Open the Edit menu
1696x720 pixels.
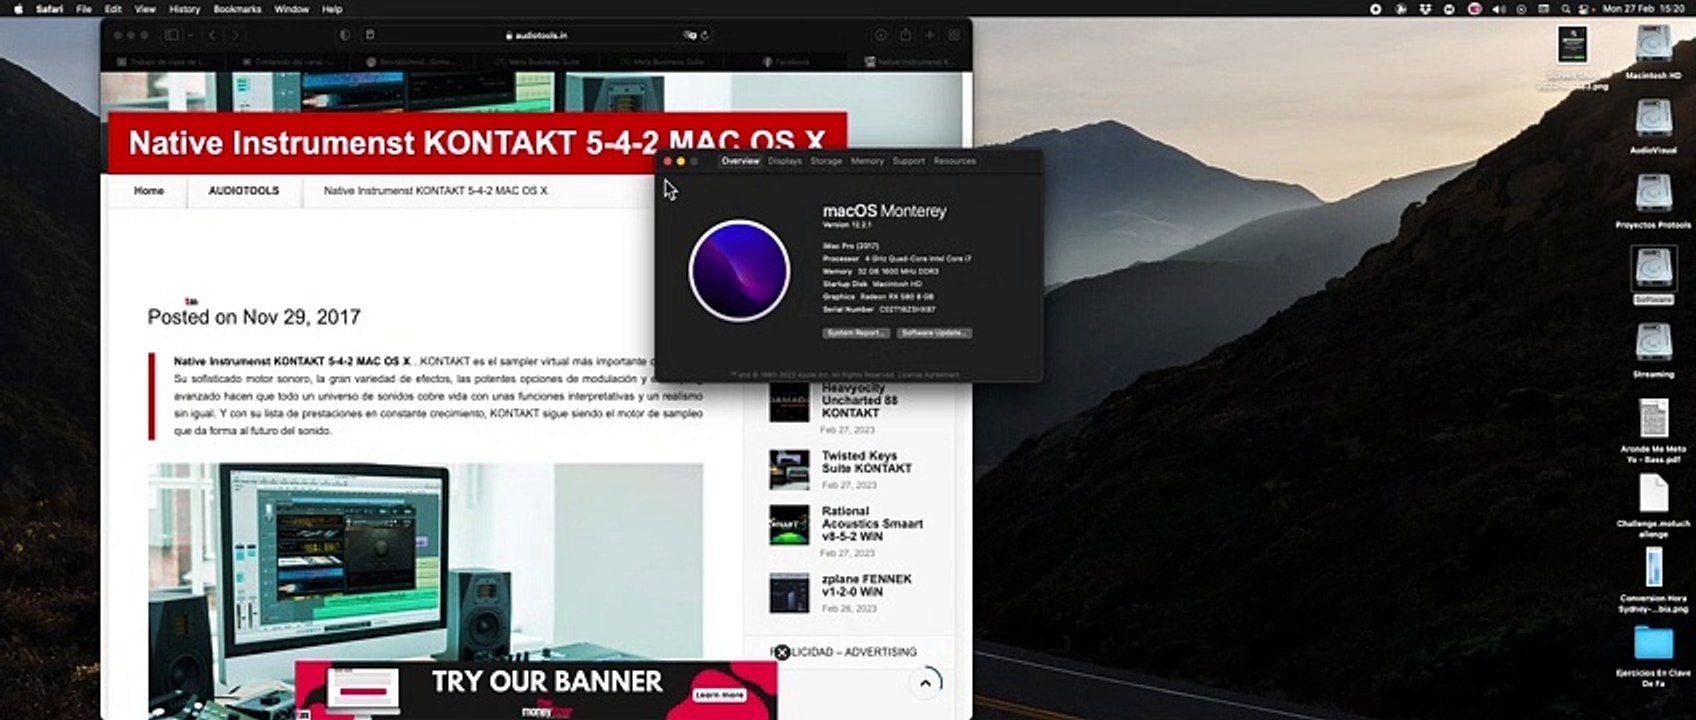(x=113, y=9)
